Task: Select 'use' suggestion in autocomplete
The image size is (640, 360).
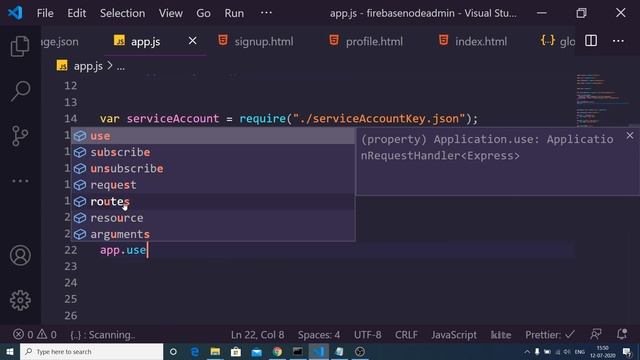Action: [x=213, y=136]
